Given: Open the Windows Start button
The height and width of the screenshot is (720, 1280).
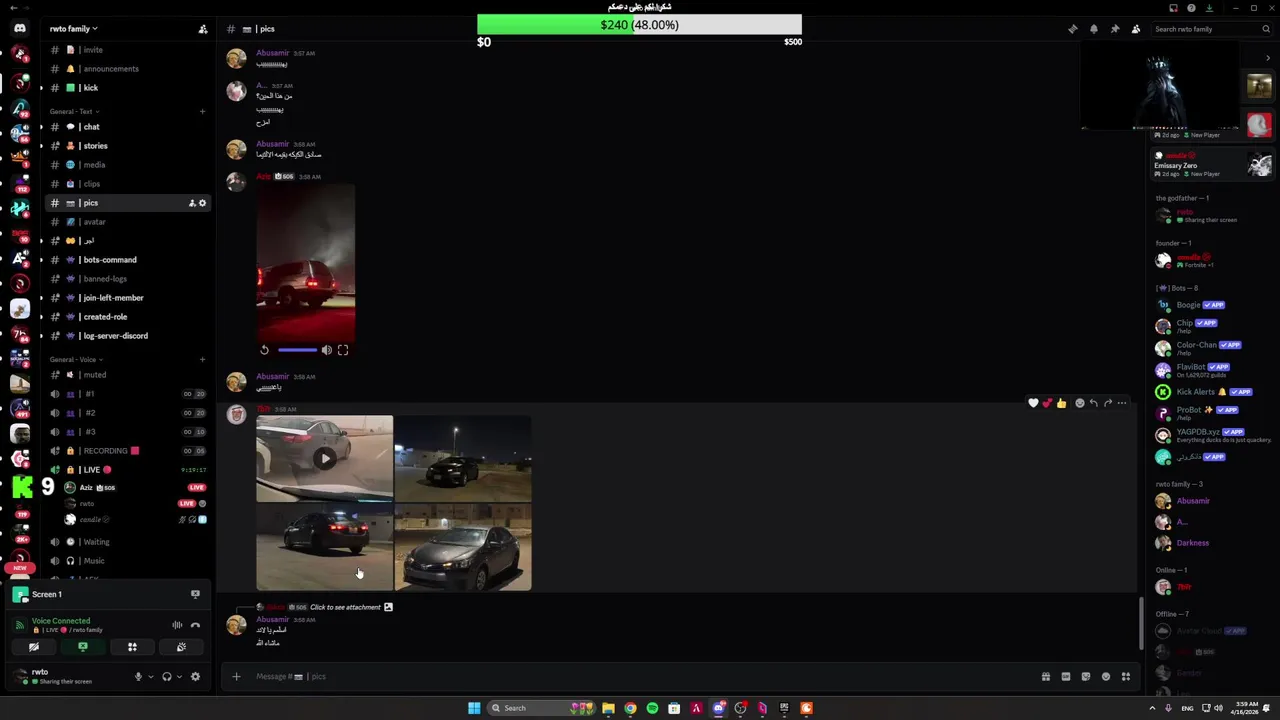Looking at the screenshot, I should 474,708.
